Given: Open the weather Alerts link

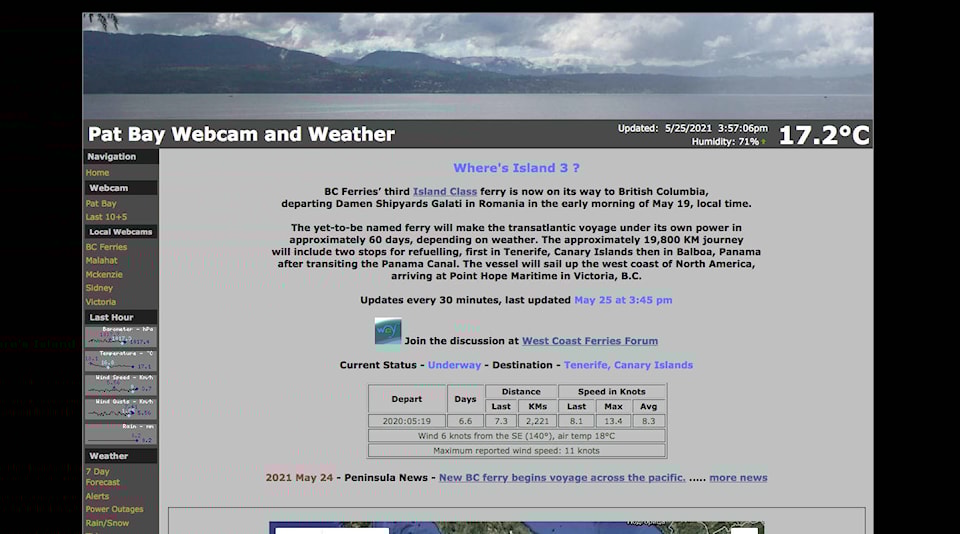Looking at the screenshot, I should (97, 496).
